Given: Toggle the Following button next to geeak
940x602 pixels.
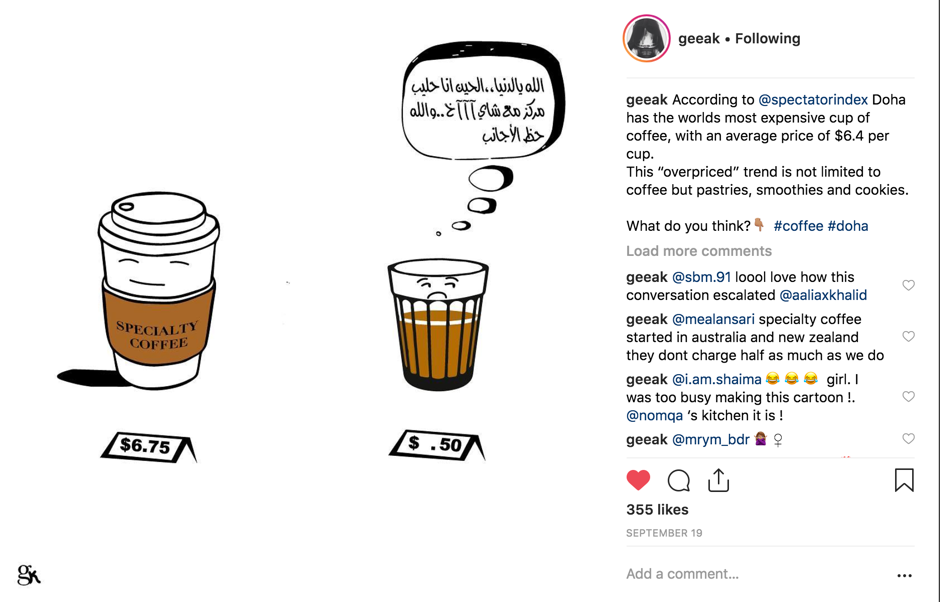Looking at the screenshot, I should [767, 38].
